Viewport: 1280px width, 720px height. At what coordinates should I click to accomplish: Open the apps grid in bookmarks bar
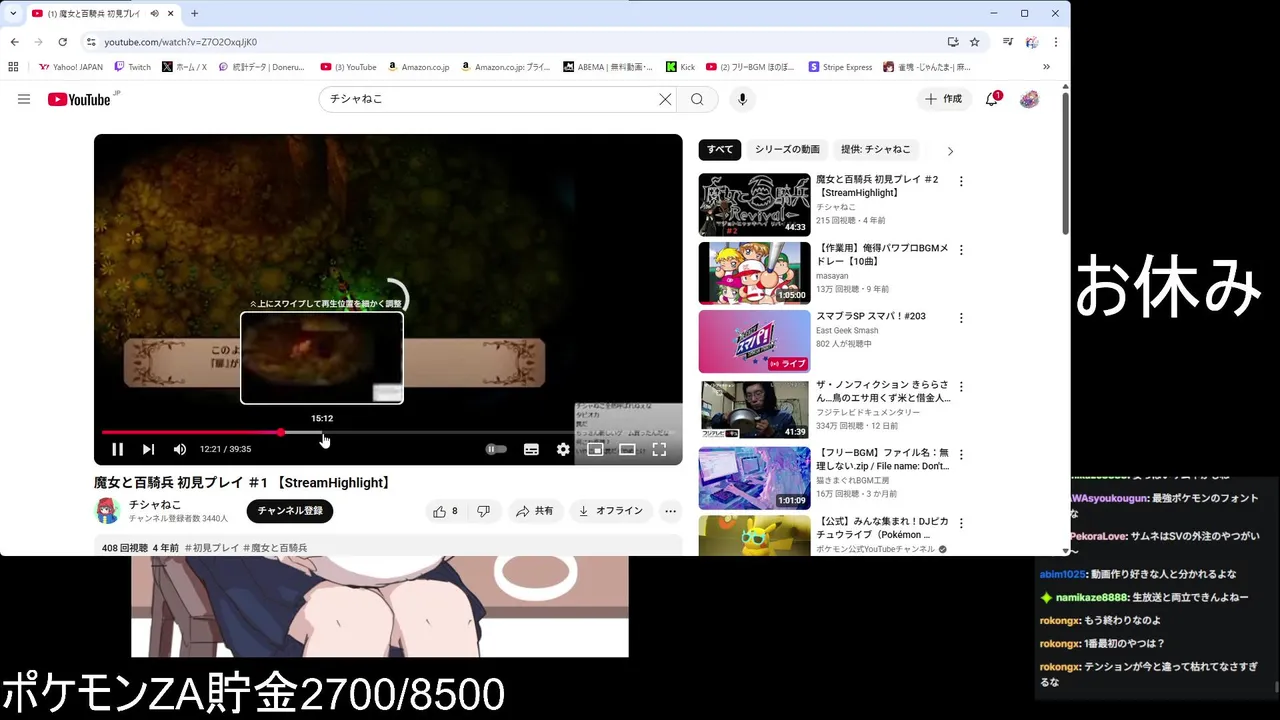[x=13, y=67]
